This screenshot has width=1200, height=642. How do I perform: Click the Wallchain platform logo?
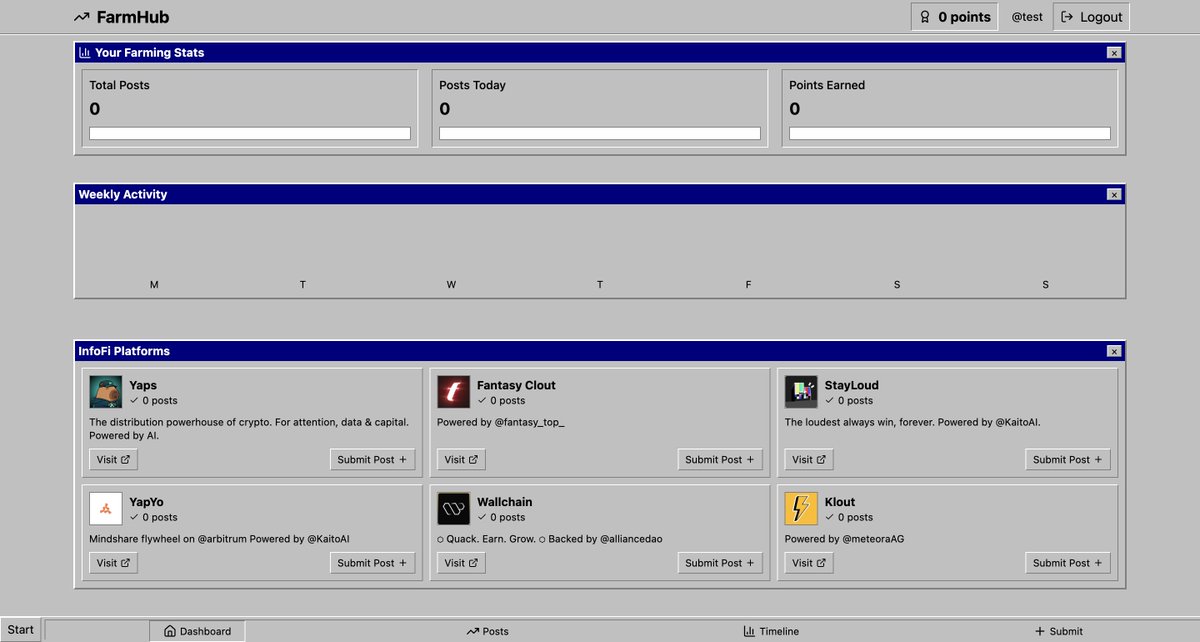coord(454,509)
